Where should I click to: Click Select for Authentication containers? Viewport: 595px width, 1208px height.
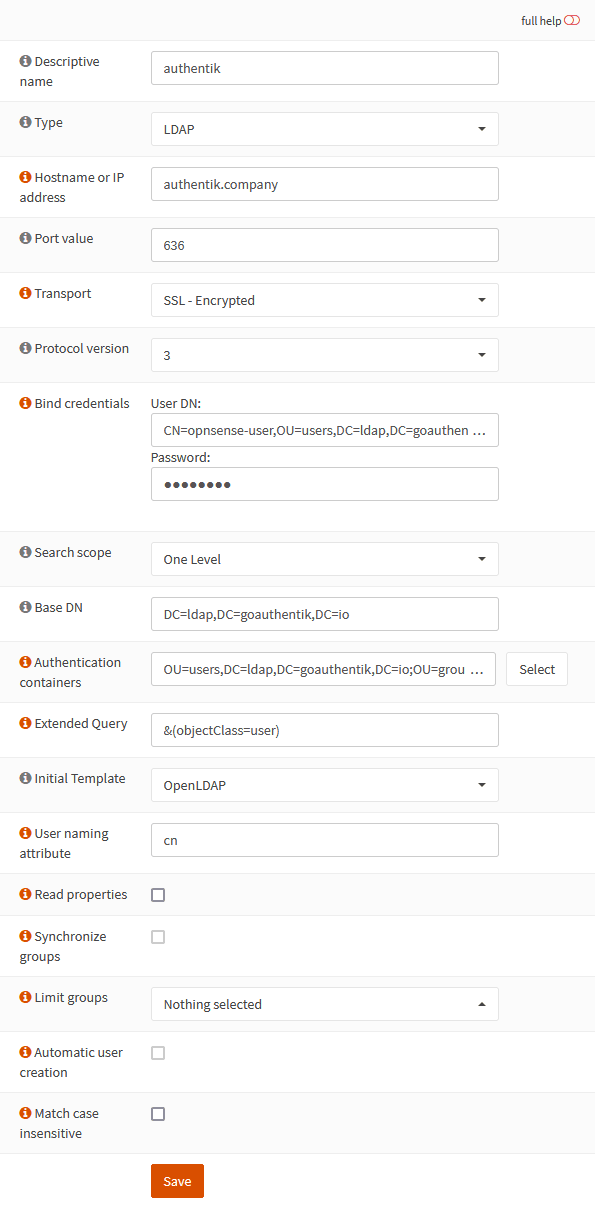pyautogui.click(x=537, y=669)
